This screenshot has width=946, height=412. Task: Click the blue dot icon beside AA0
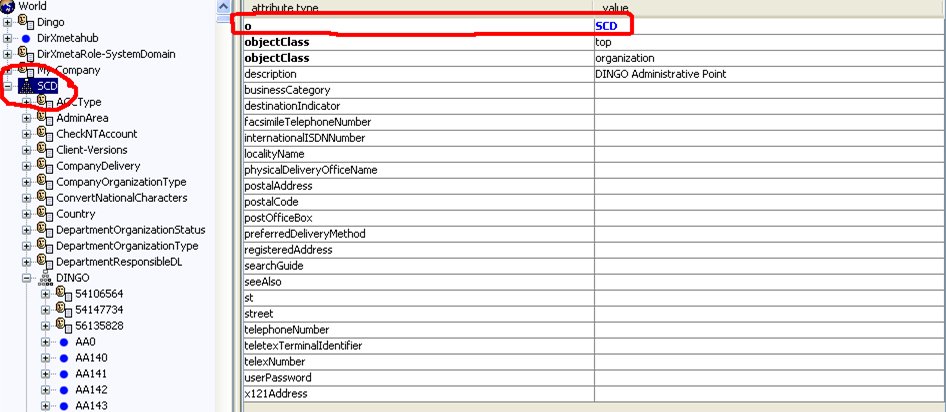[x=63, y=342]
